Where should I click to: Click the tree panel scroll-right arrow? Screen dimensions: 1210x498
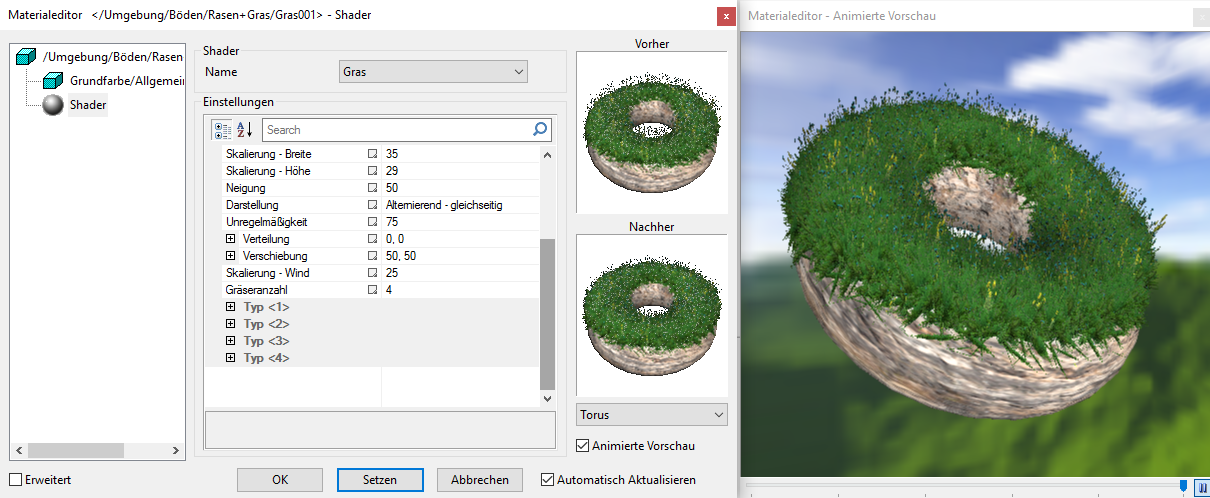point(175,450)
